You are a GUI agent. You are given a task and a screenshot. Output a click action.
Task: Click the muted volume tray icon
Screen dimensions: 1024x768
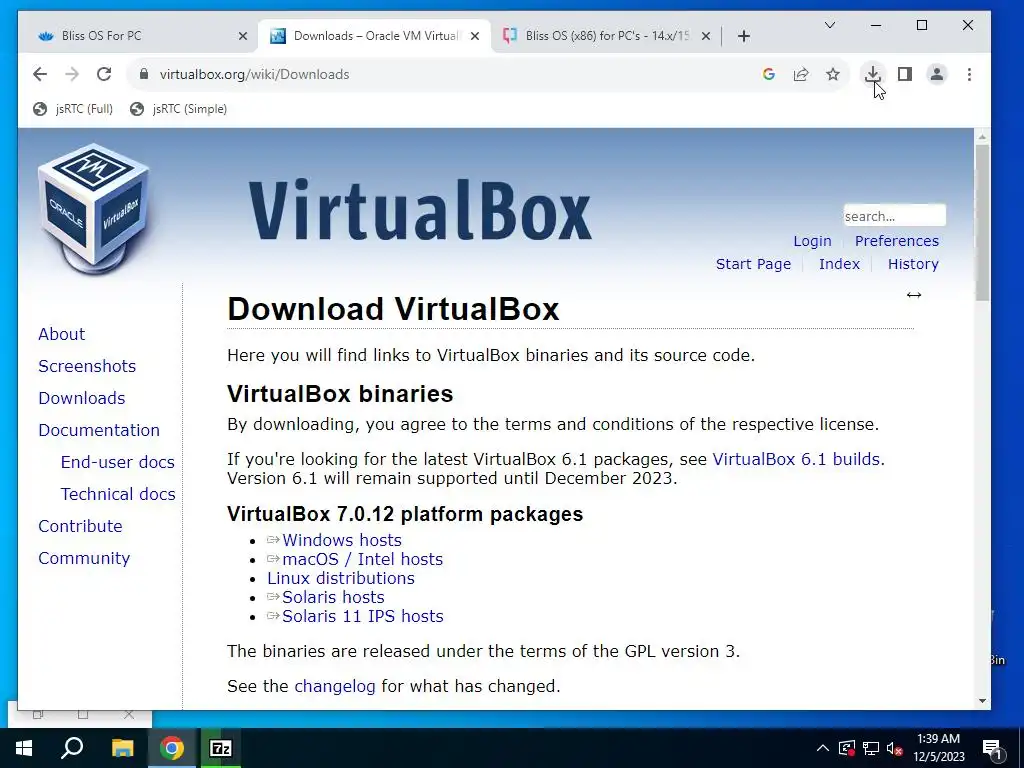click(894, 748)
